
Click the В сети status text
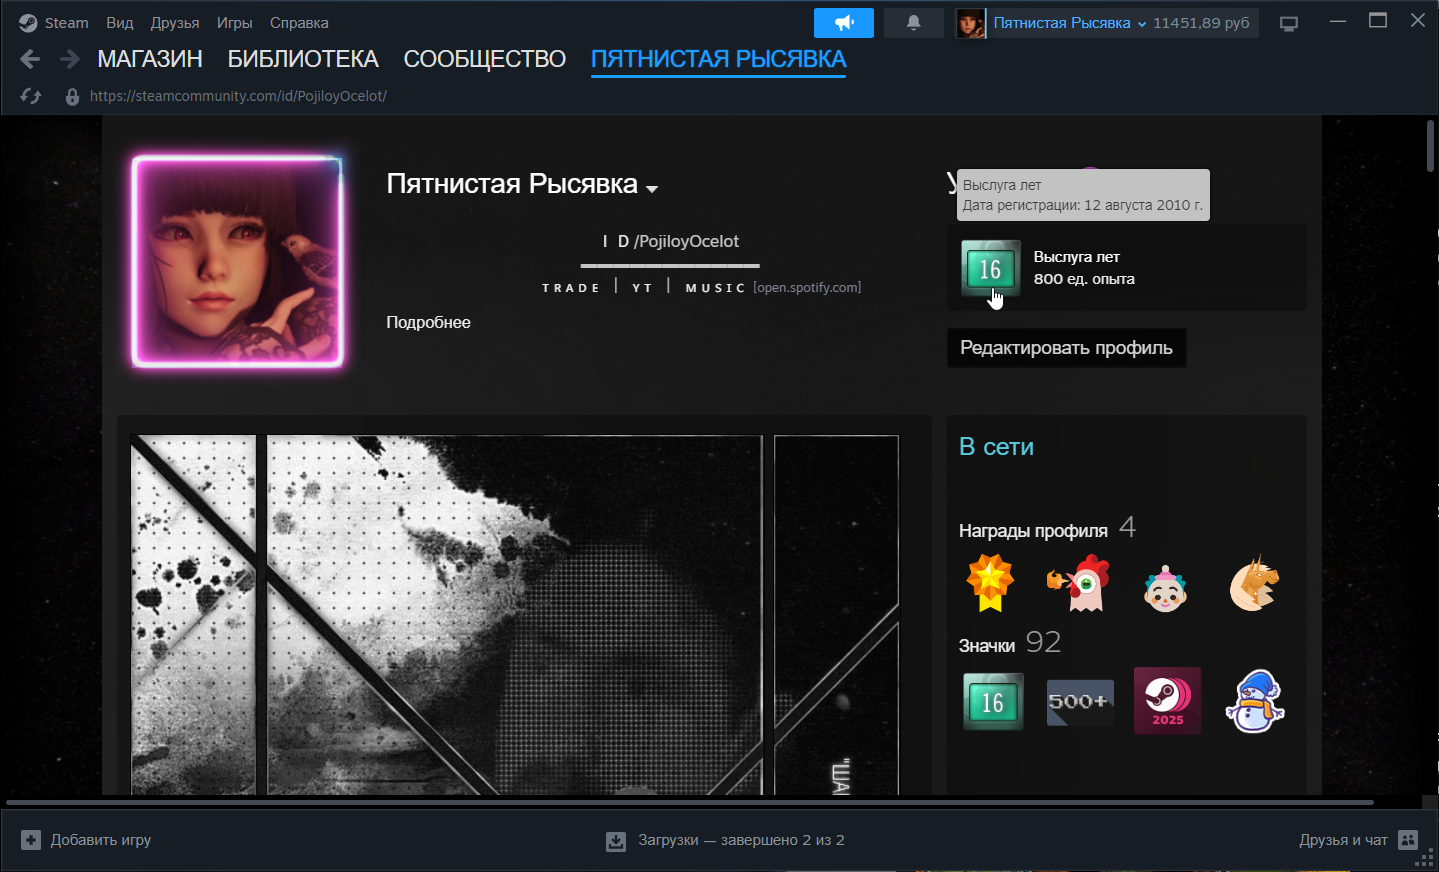[x=996, y=447]
